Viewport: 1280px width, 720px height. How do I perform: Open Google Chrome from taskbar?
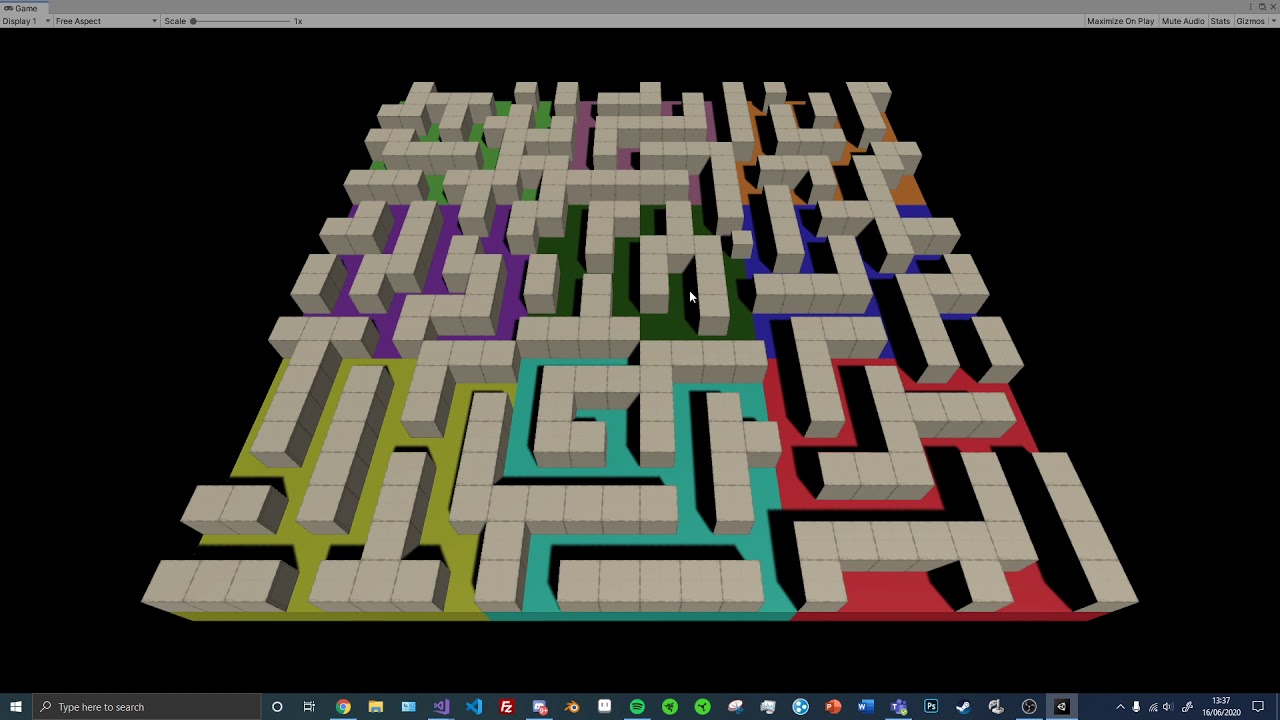[x=343, y=707]
